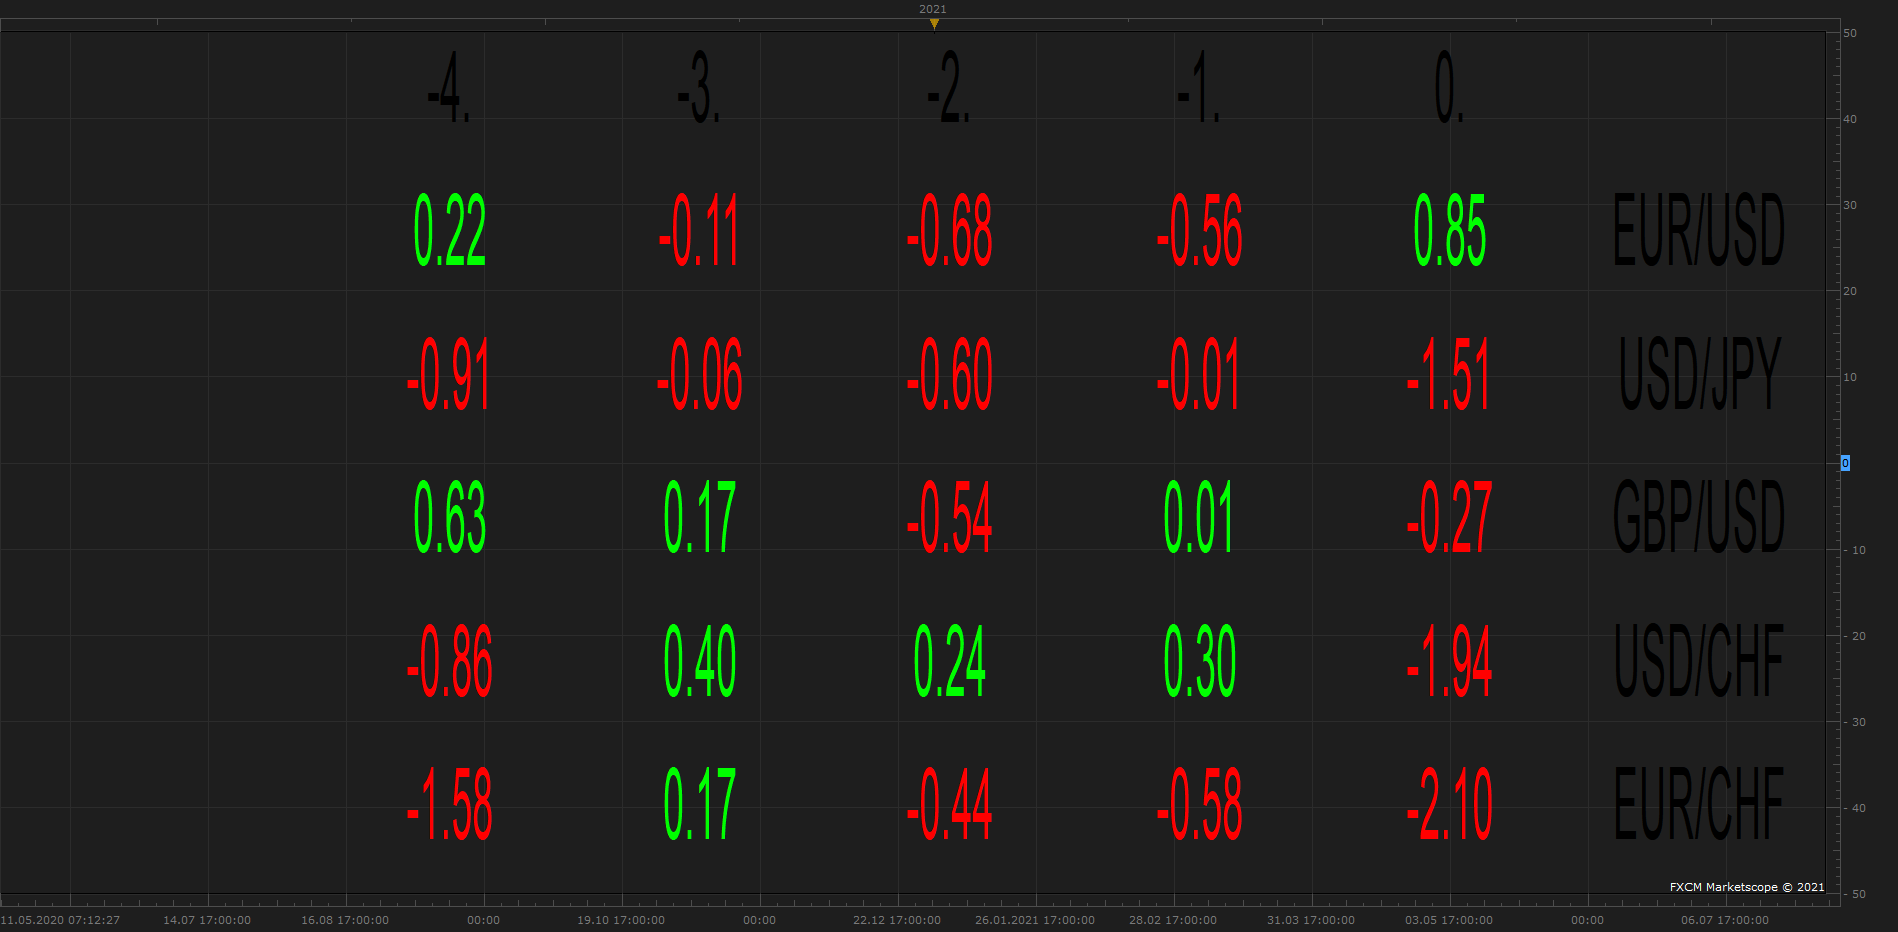The width and height of the screenshot is (1898, 932).
Task: Click GBP/USD value 0.63
Action: click(x=450, y=517)
